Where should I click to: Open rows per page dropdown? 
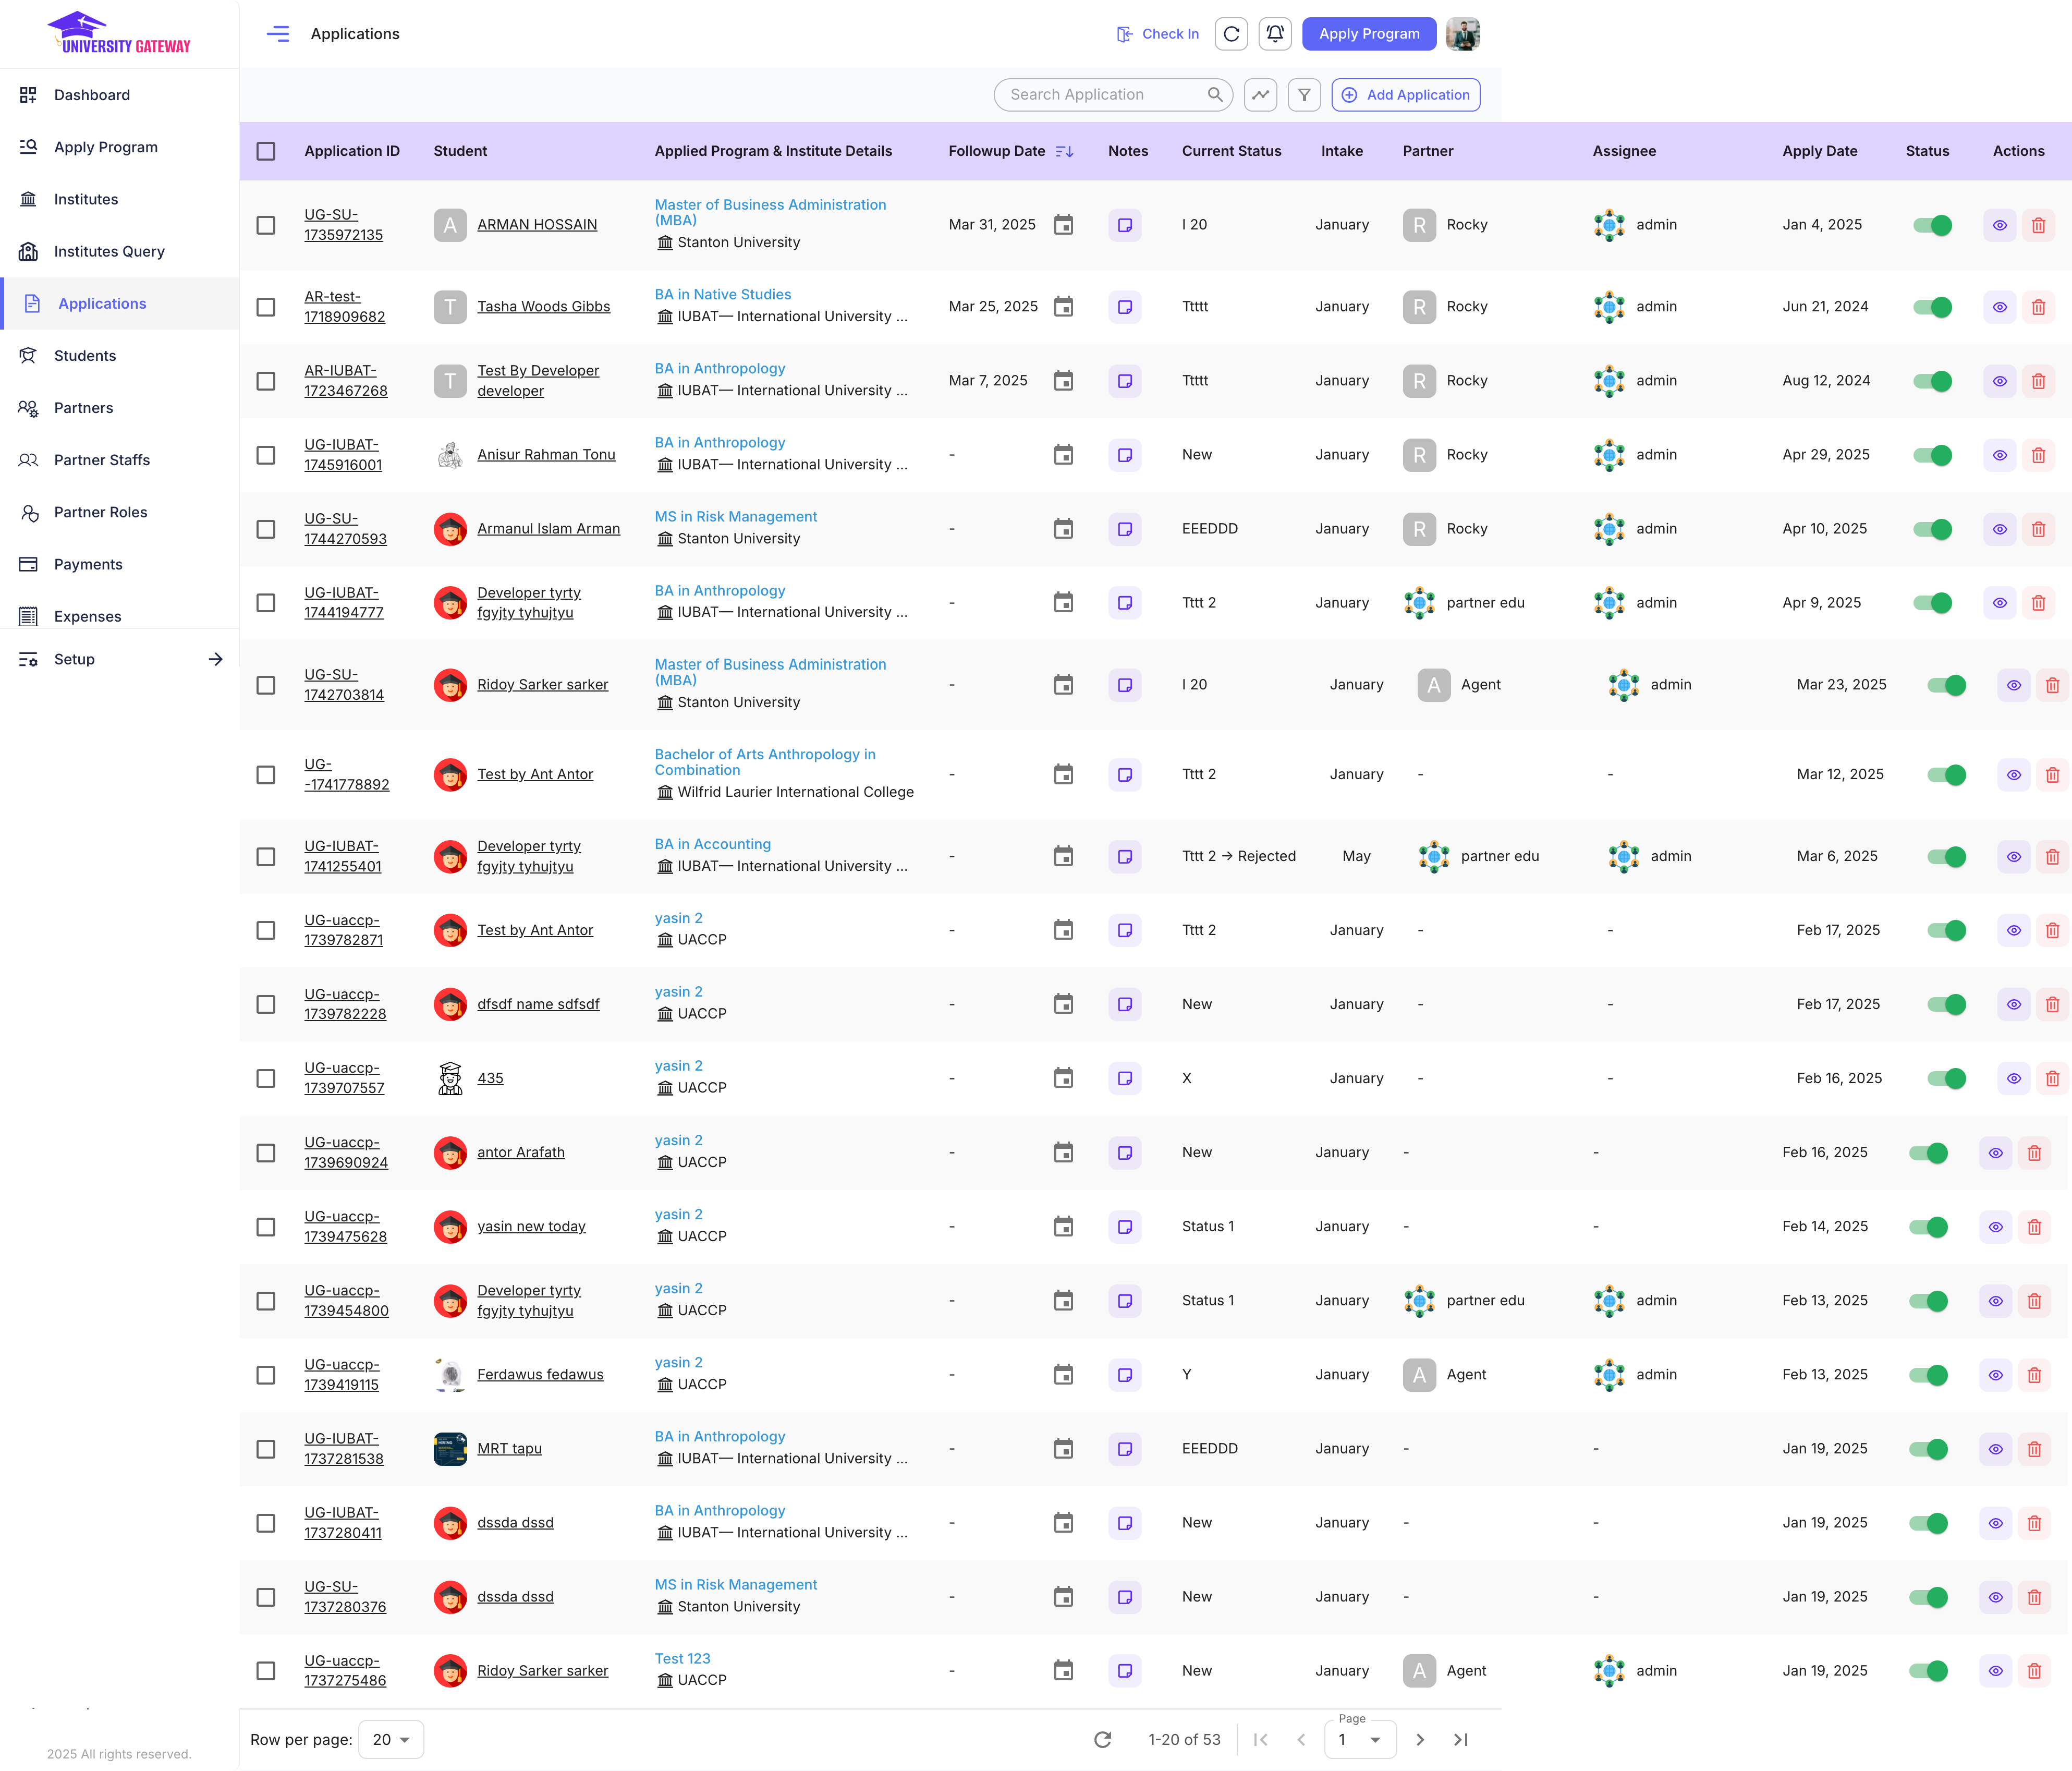[391, 1740]
